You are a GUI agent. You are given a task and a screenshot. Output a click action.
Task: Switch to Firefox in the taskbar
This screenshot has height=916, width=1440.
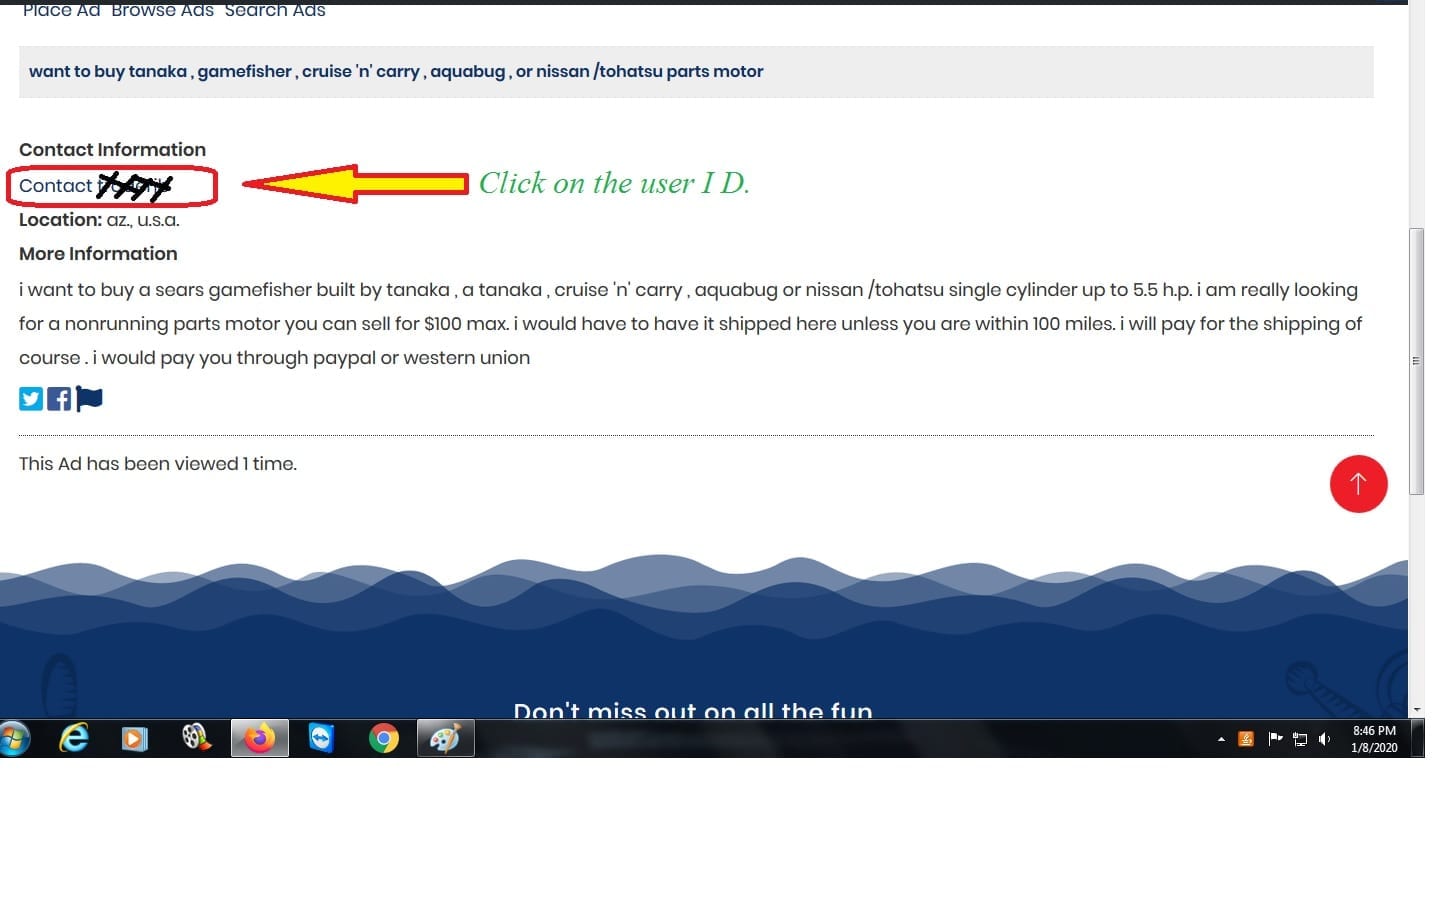click(260, 739)
